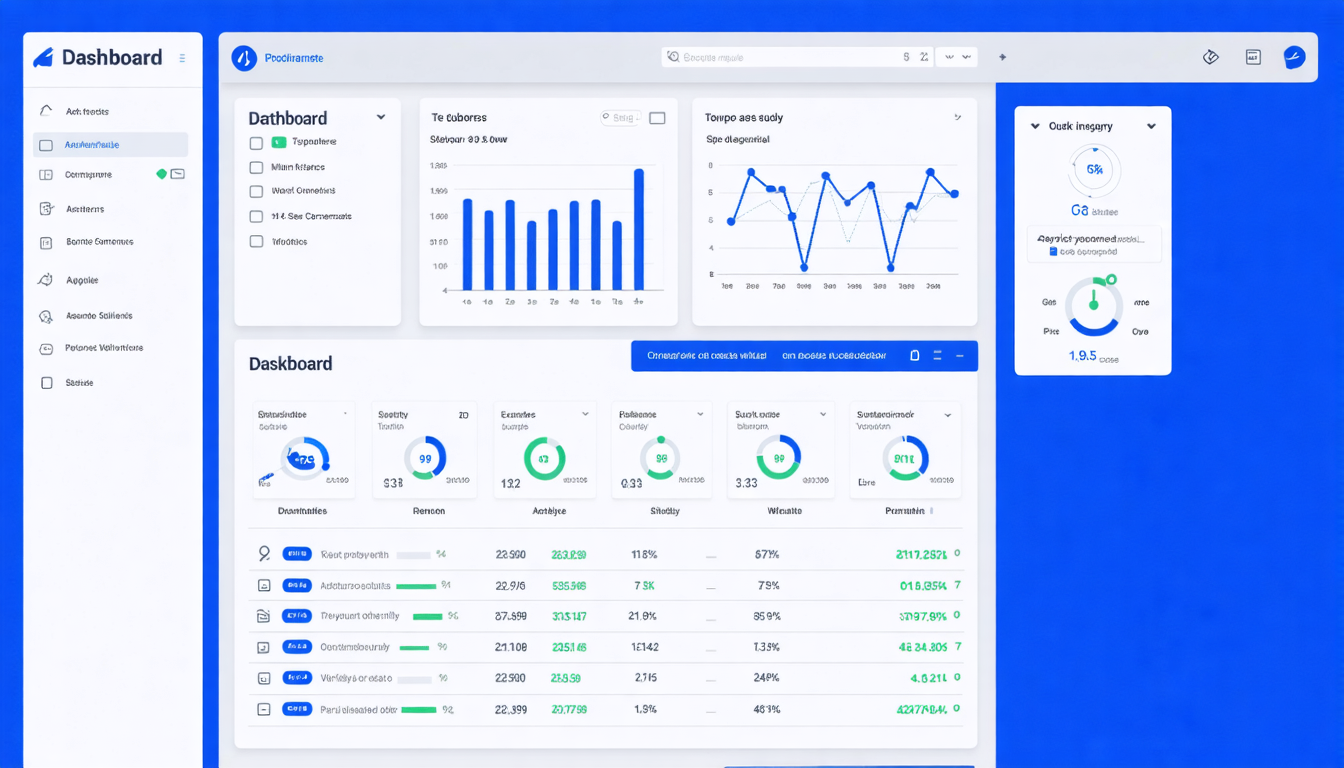Open the tag icon in the top bar
This screenshot has height=768, width=1344.
1210,57
